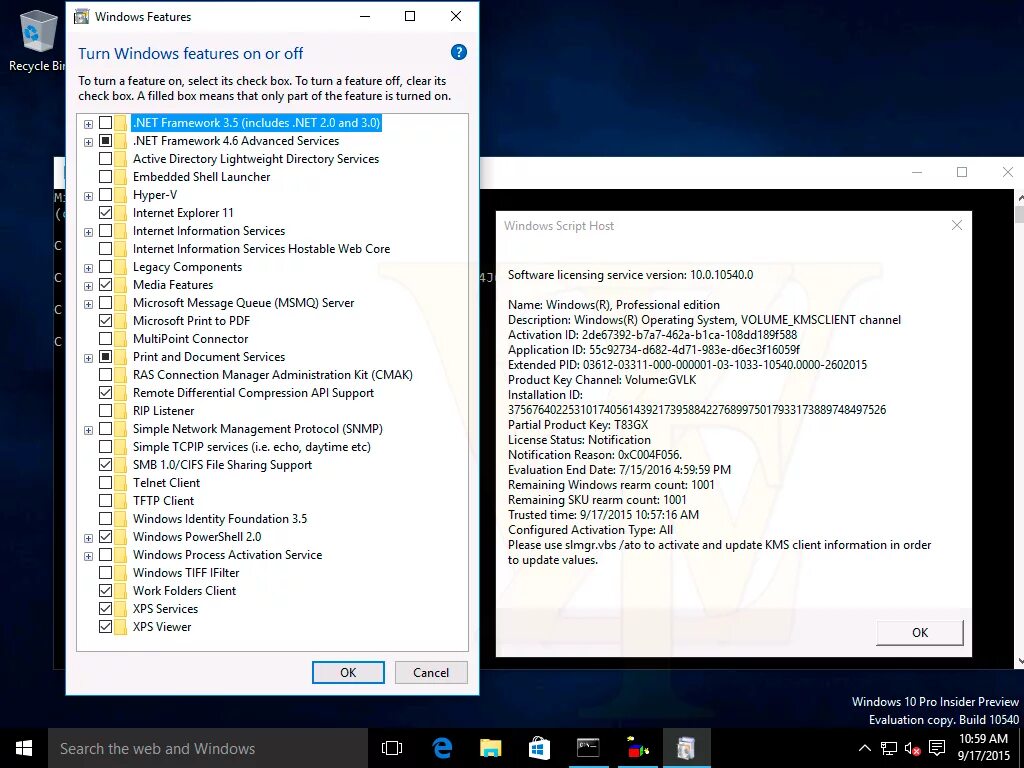Click the Windows Features title bar icon
This screenshot has width=1024, height=768.
(x=82, y=16)
